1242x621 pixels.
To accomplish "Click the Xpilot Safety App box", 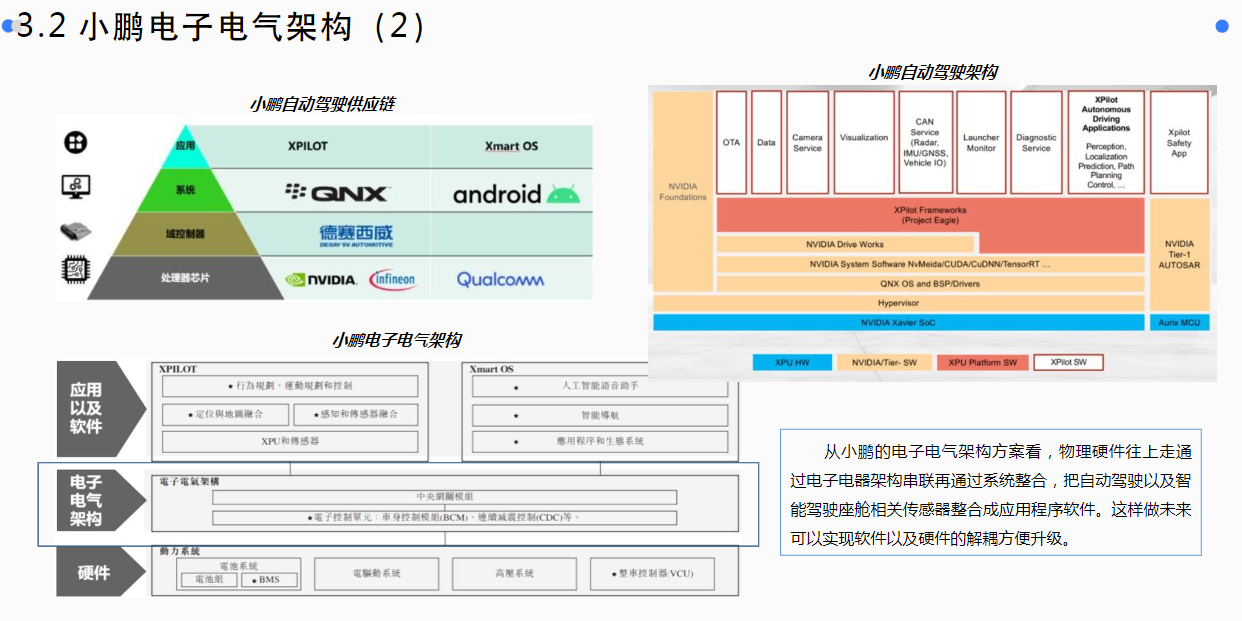I will tap(1179, 142).
